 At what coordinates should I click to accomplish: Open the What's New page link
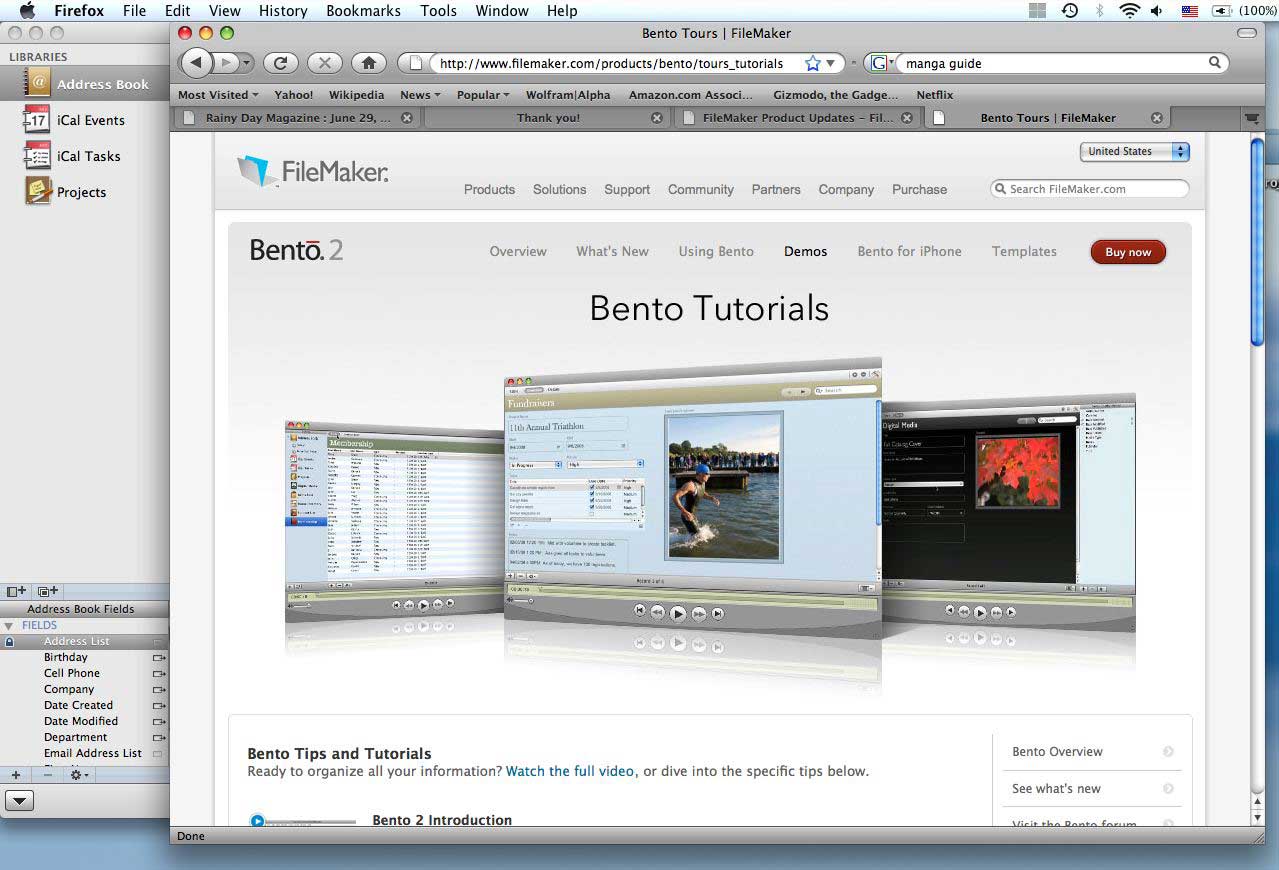click(612, 251)
